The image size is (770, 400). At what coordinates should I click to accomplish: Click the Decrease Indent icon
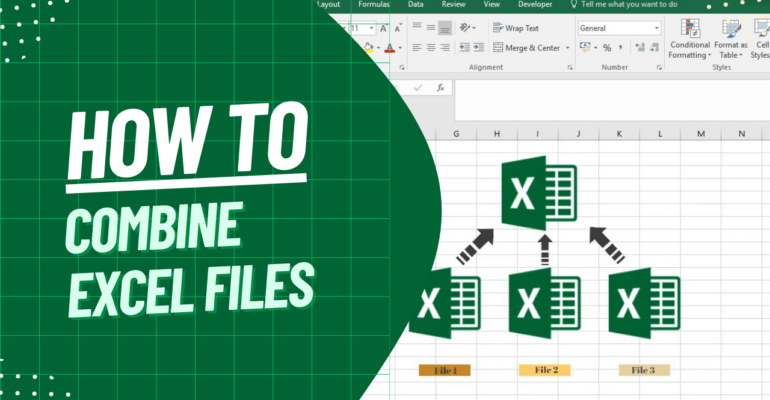pyautogui.click(x=464, y=48)
